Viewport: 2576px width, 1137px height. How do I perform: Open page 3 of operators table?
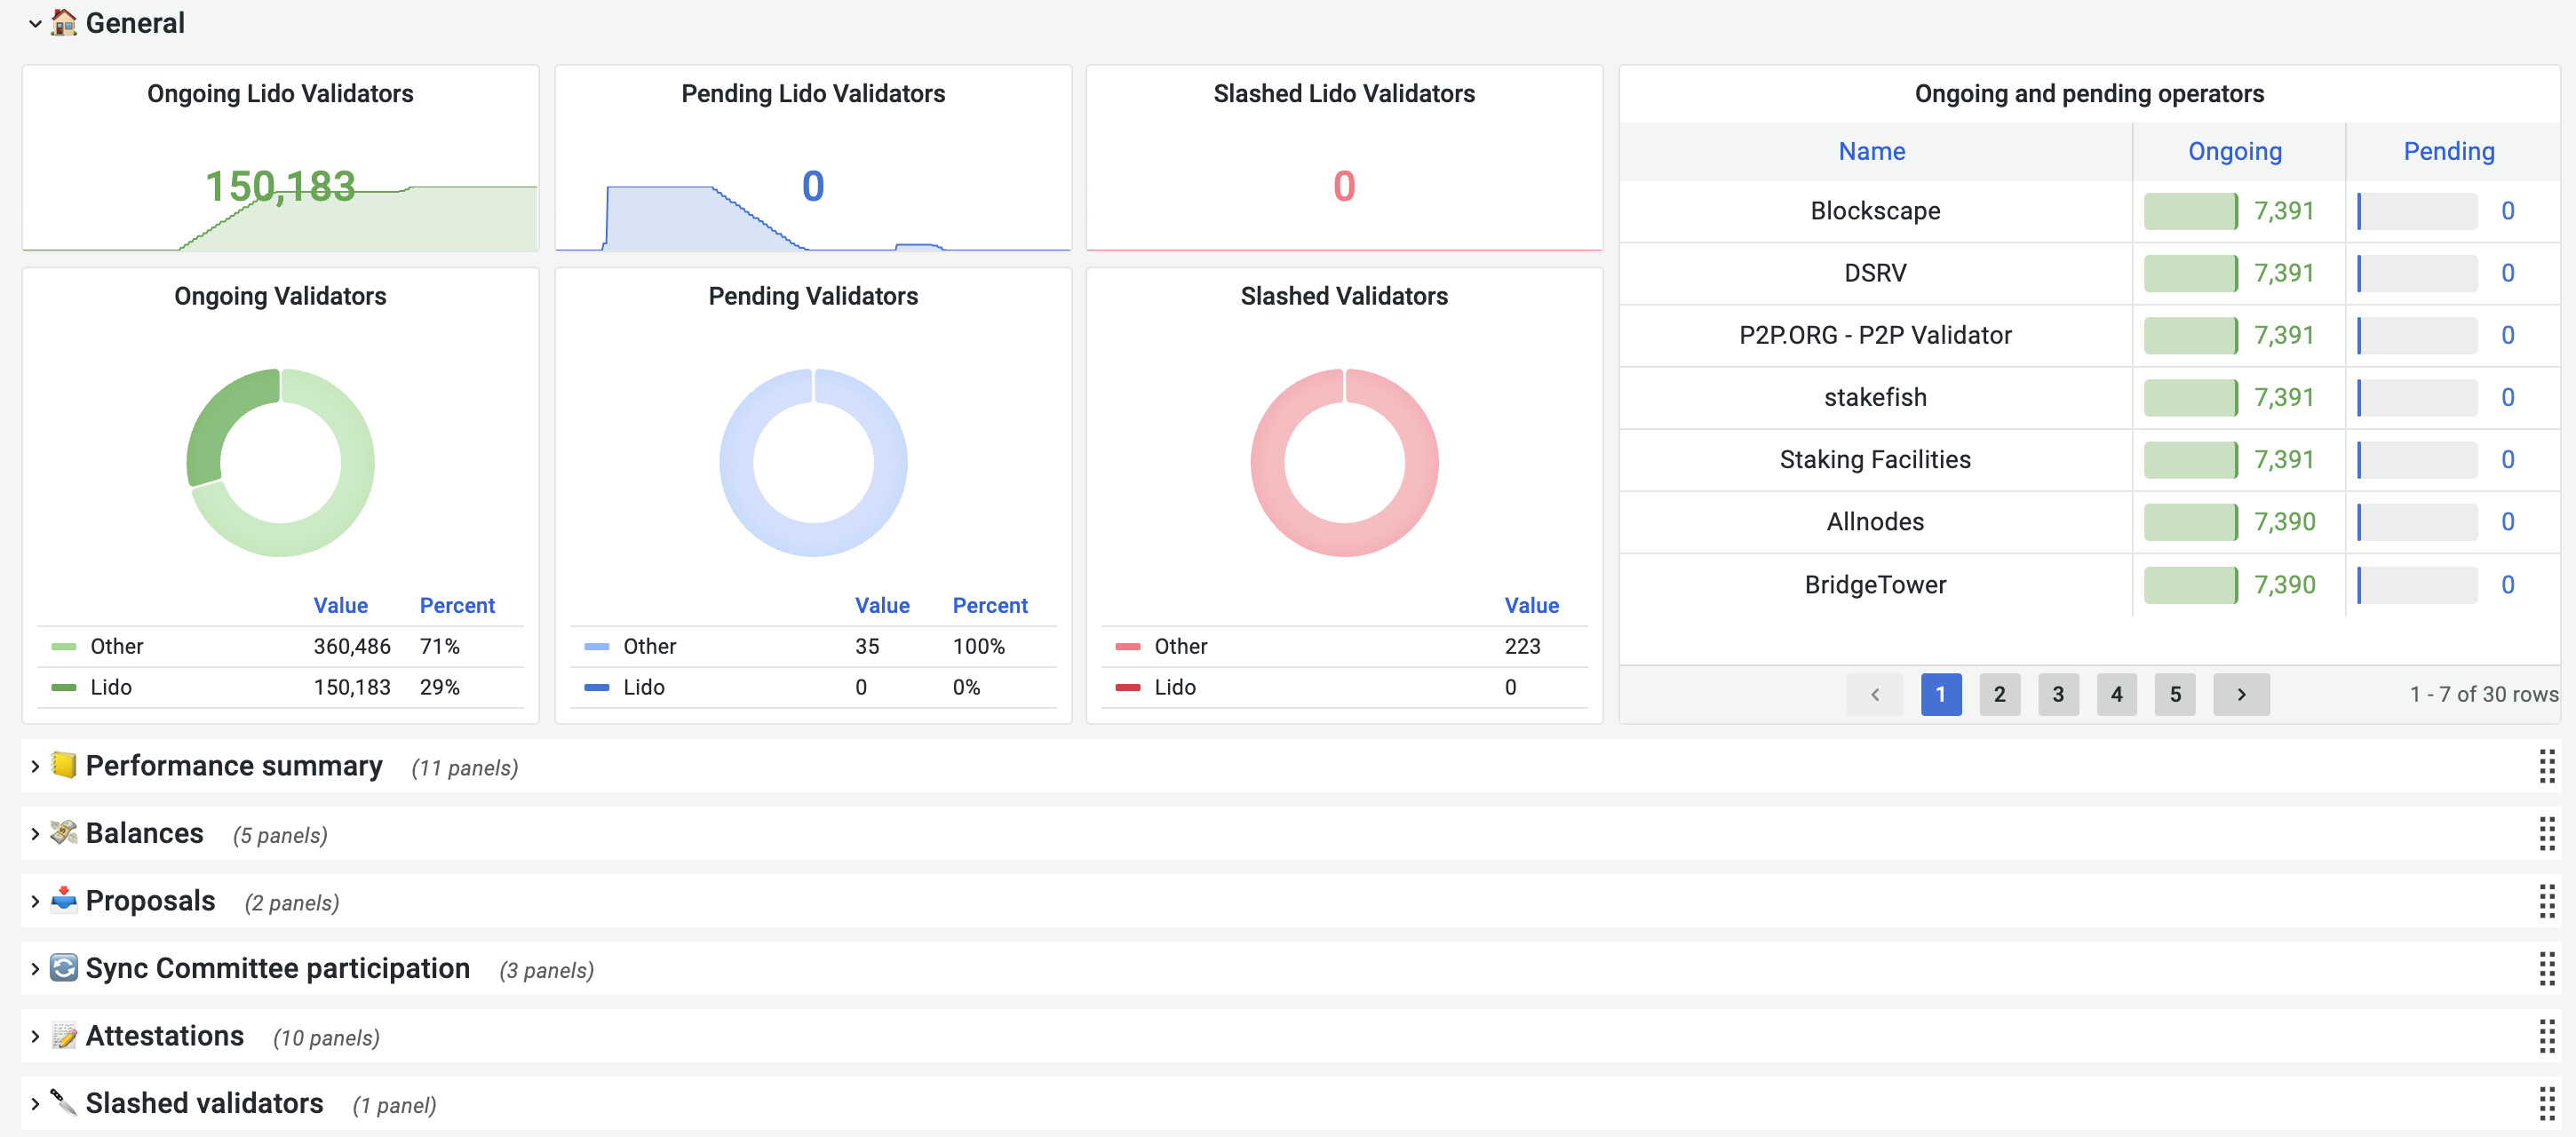coord(2057,694)
